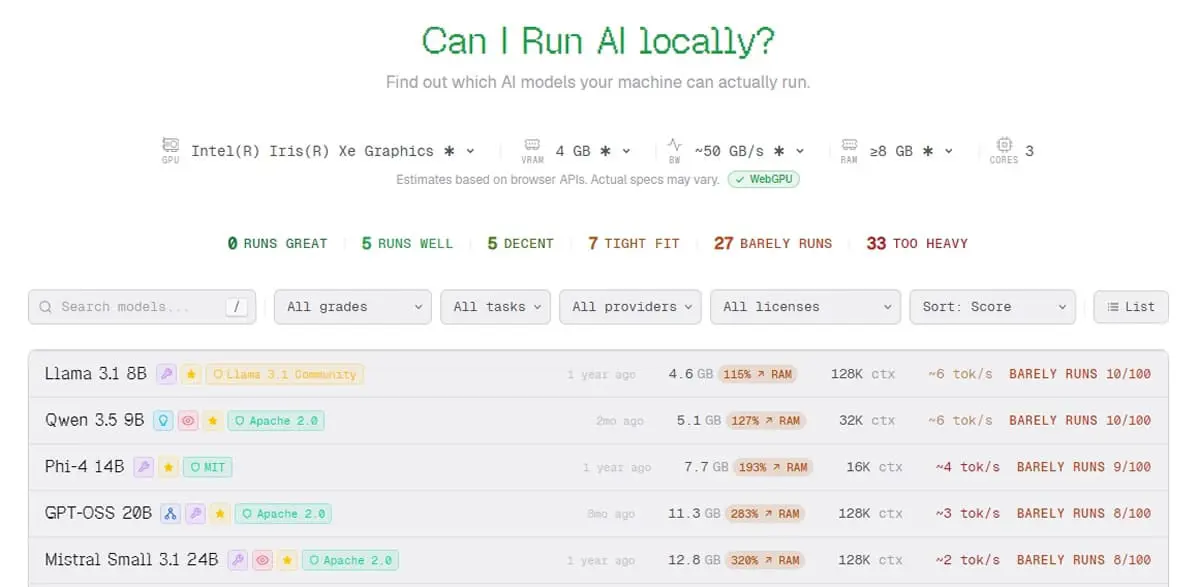Click the ~3 tok/s speed value
The height and width of the screenshot is (587, 1200).
coord(968,514)
